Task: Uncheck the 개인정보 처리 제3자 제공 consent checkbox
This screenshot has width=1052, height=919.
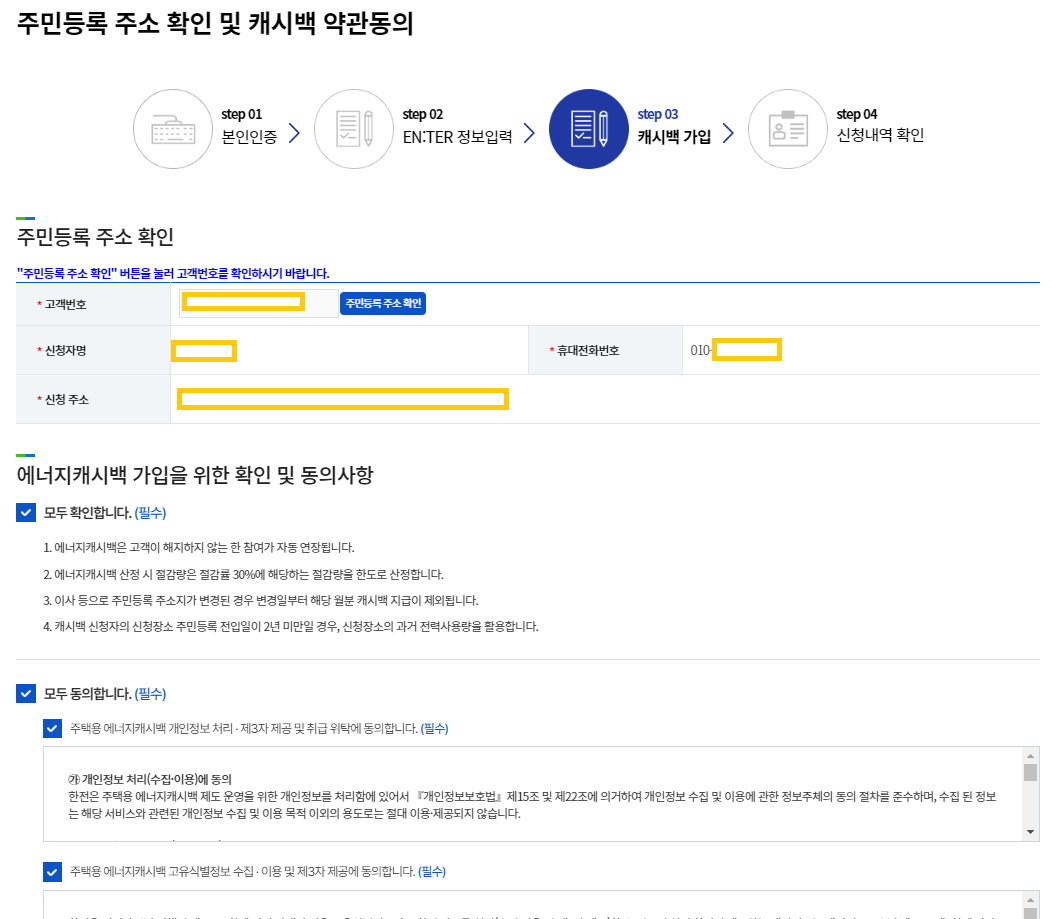Action: (x=52, y=728)
